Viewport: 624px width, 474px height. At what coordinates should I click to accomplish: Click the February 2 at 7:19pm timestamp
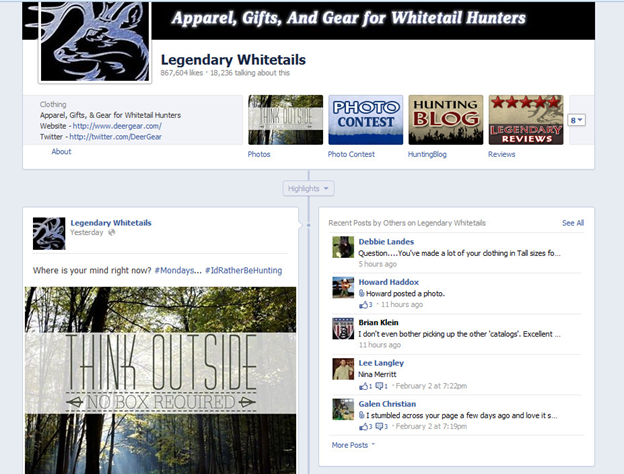[x=431, y=427]
